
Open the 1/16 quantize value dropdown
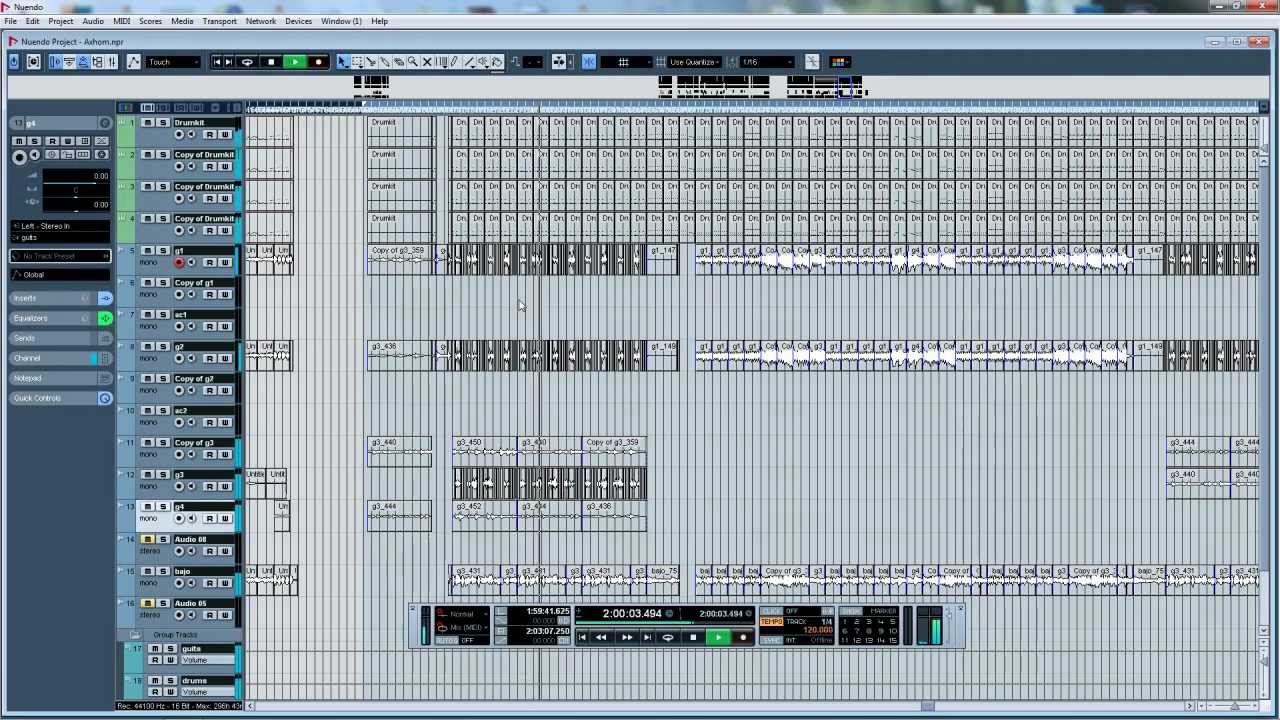click(x=767, y=62)
